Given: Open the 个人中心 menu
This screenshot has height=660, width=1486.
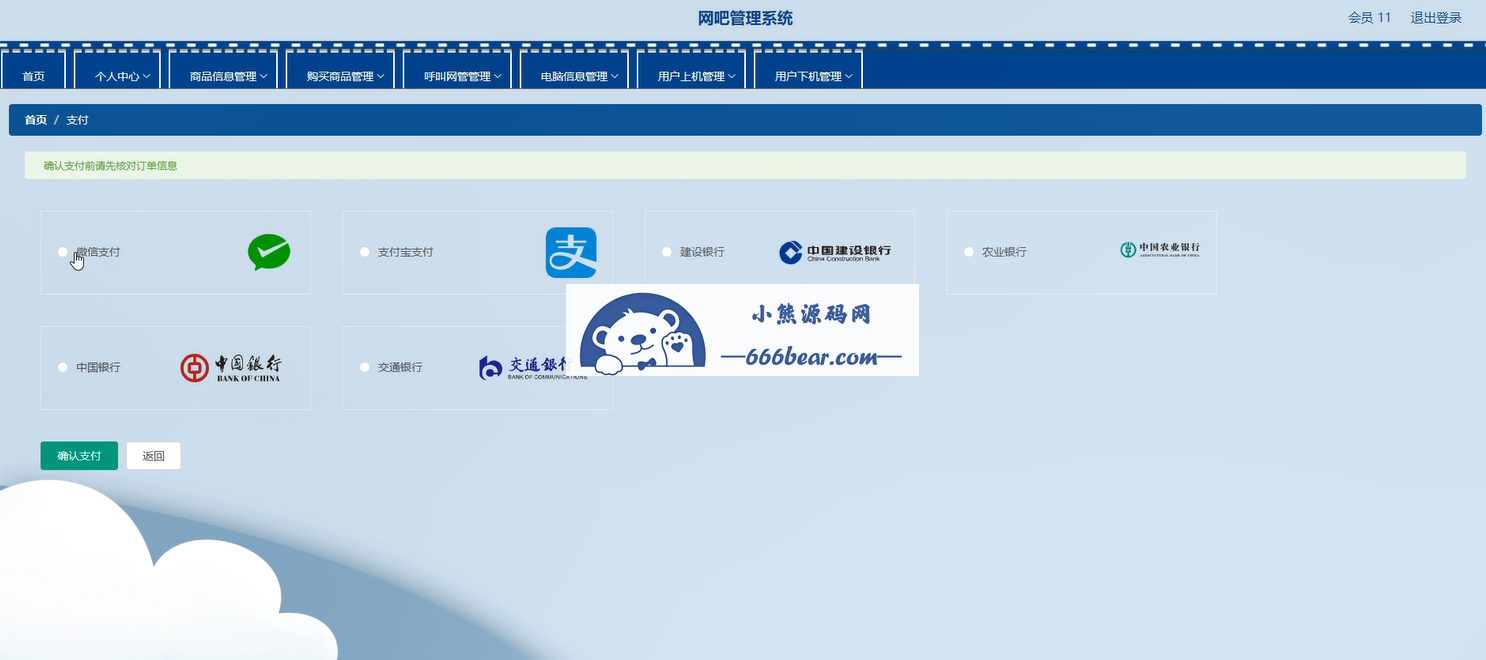Looking at the screenshot, I should pos(117,70).
